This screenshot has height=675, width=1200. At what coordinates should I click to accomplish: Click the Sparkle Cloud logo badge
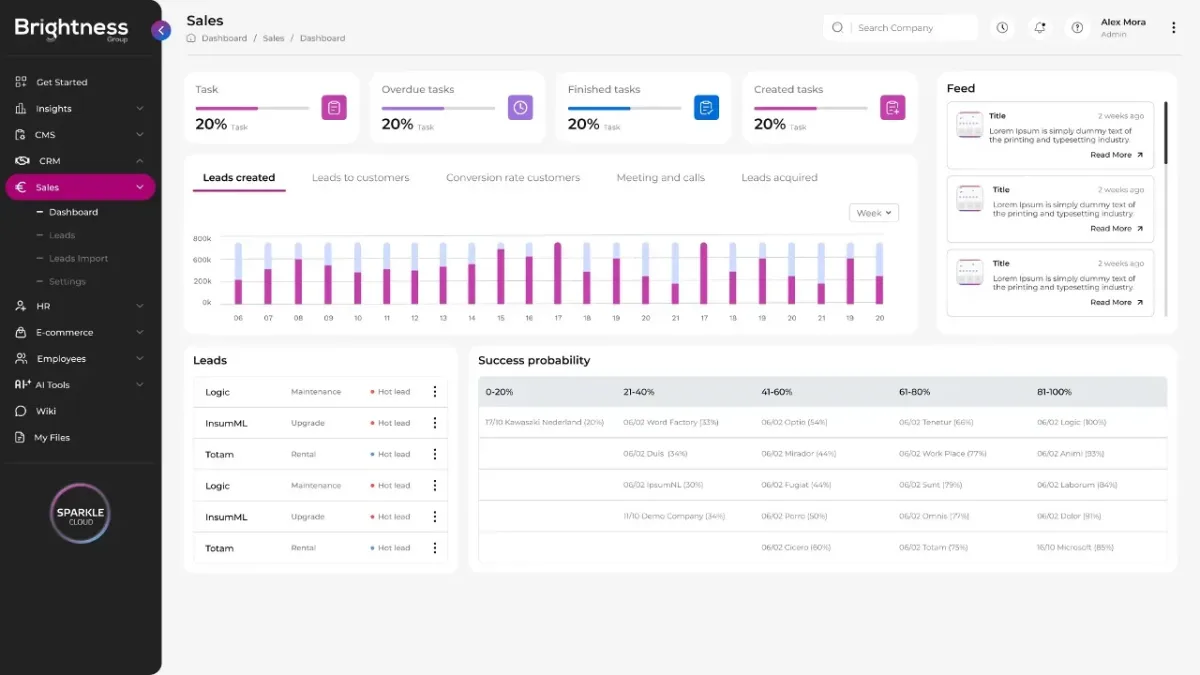point(81,513)
